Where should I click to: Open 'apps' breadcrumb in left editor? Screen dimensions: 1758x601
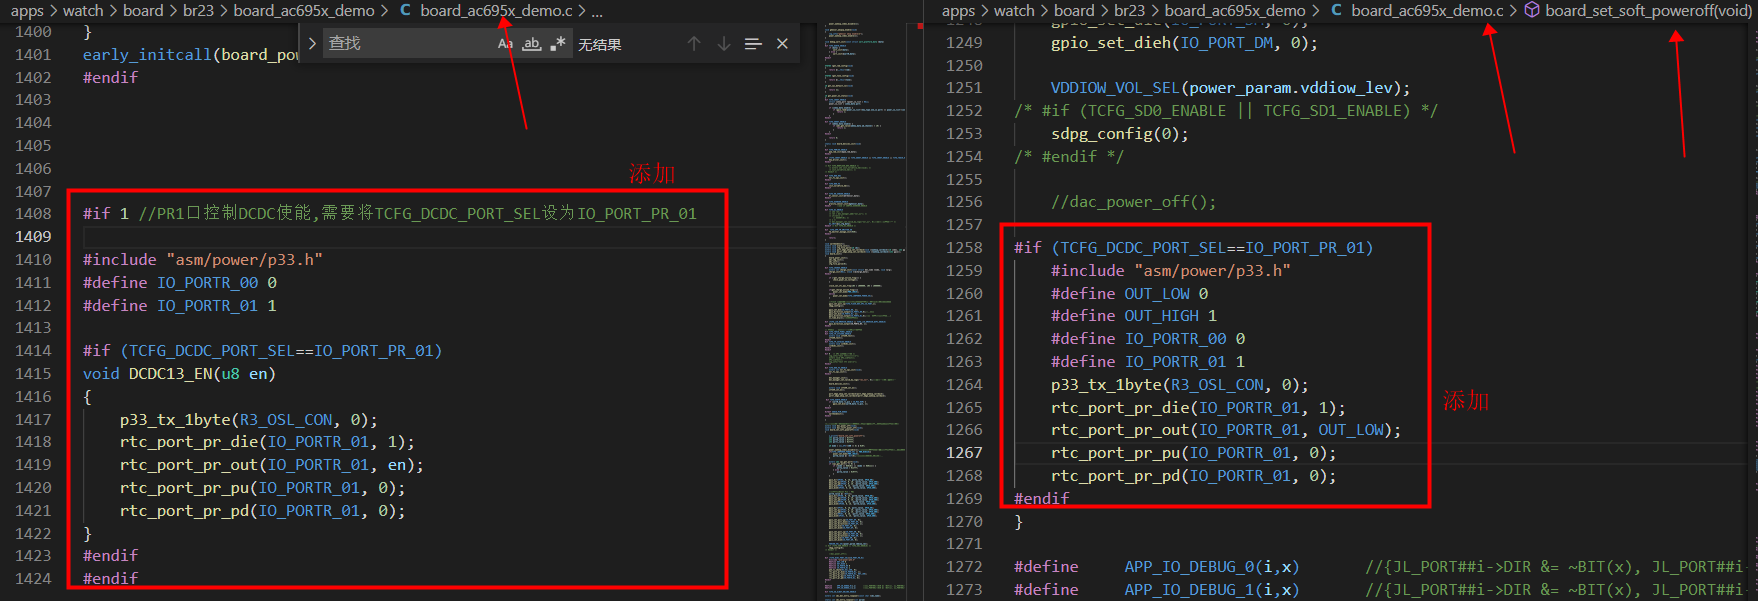click(x=27, y=11)
